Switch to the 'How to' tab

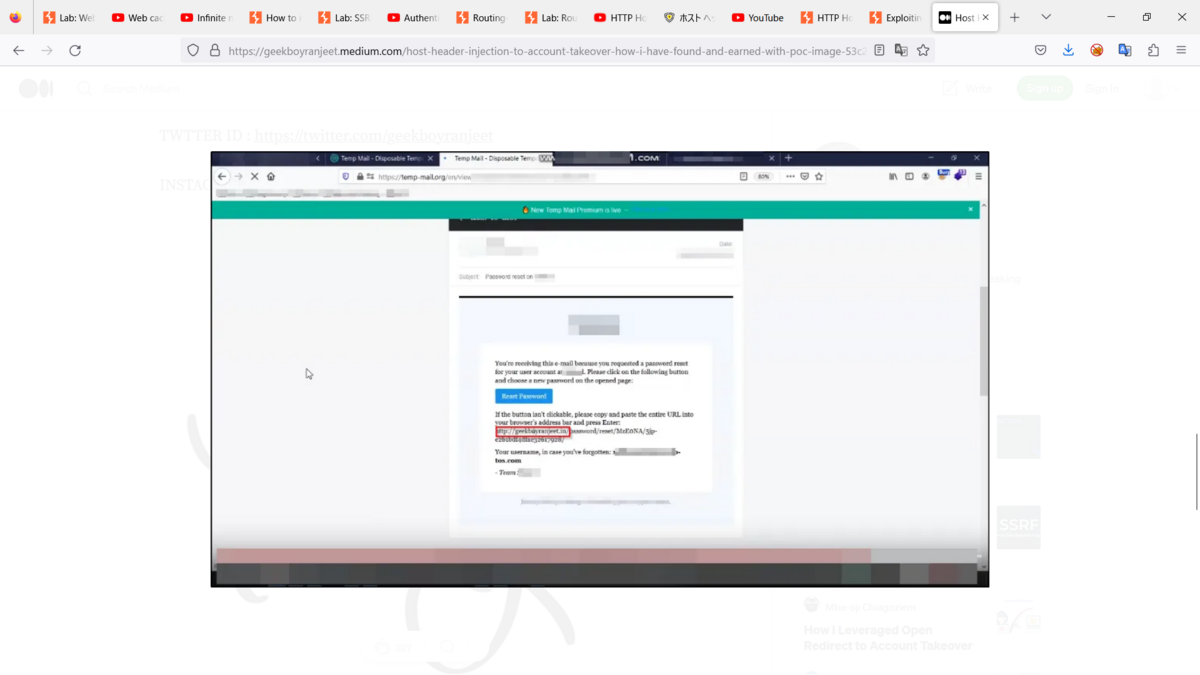point(274,17)
